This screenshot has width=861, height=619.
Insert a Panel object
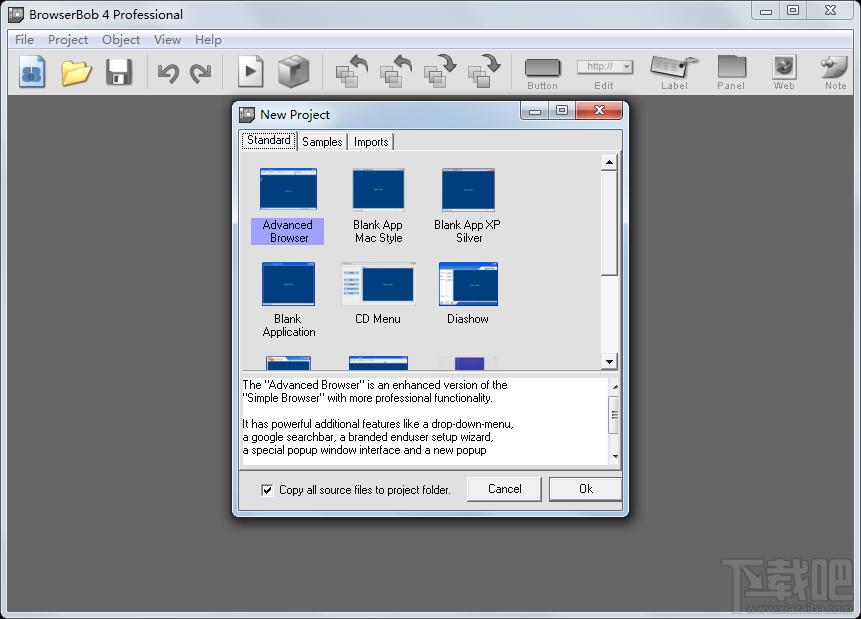point(731,73)
